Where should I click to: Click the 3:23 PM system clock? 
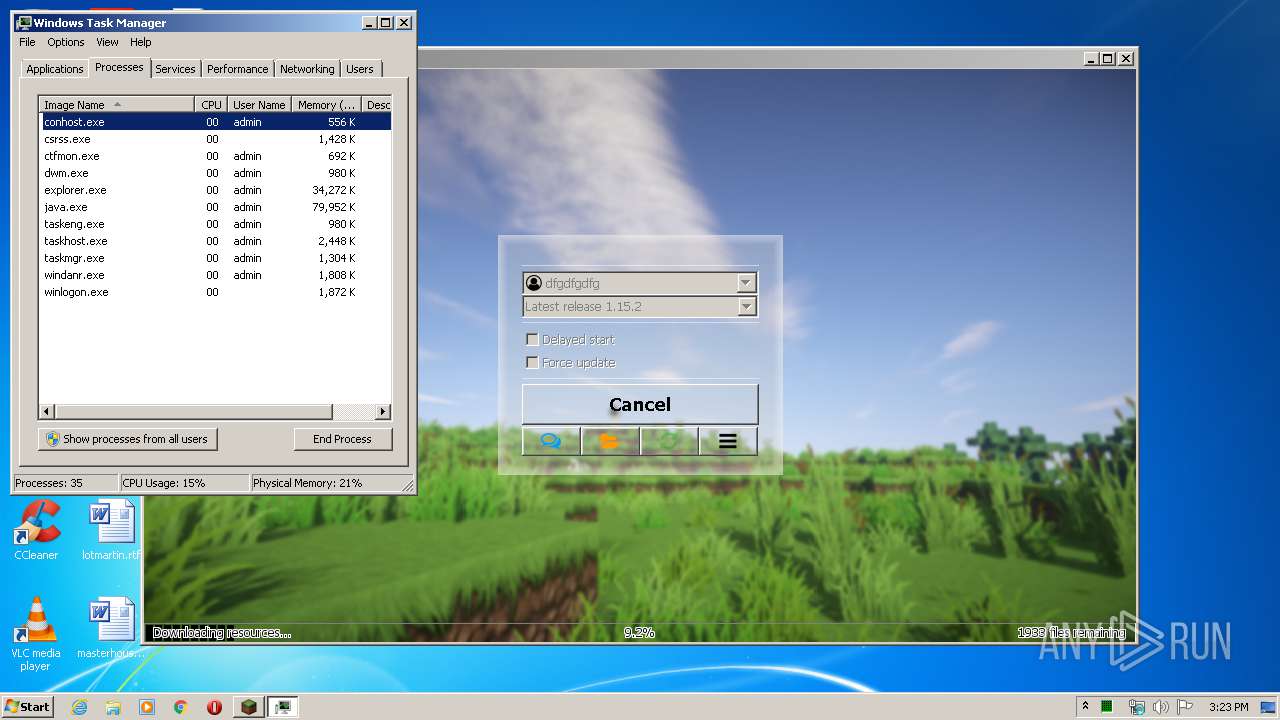1228,707
